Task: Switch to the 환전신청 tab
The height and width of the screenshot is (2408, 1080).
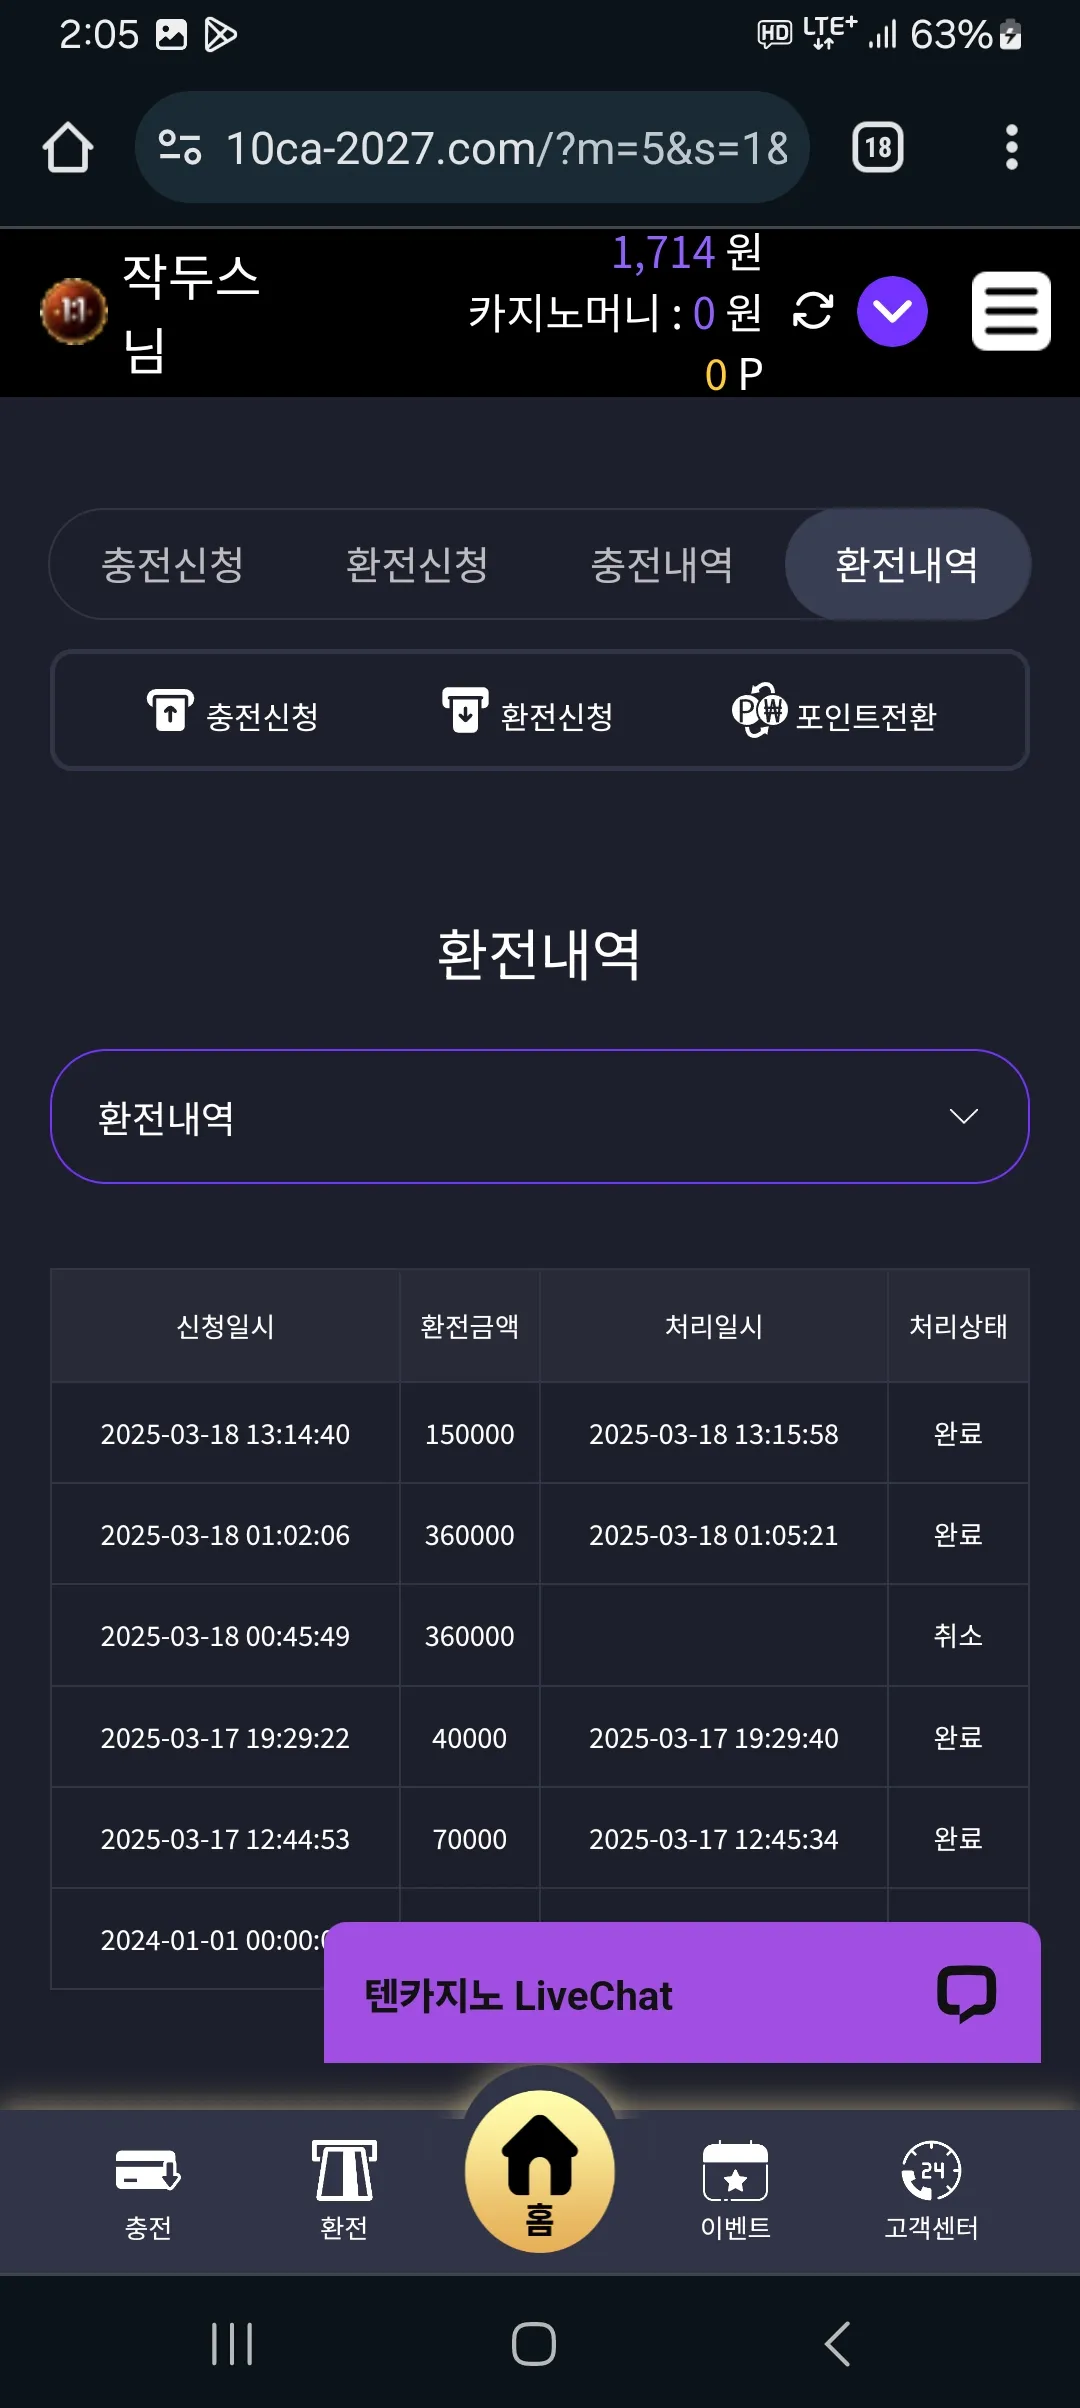Action: [x=417, y=564]
